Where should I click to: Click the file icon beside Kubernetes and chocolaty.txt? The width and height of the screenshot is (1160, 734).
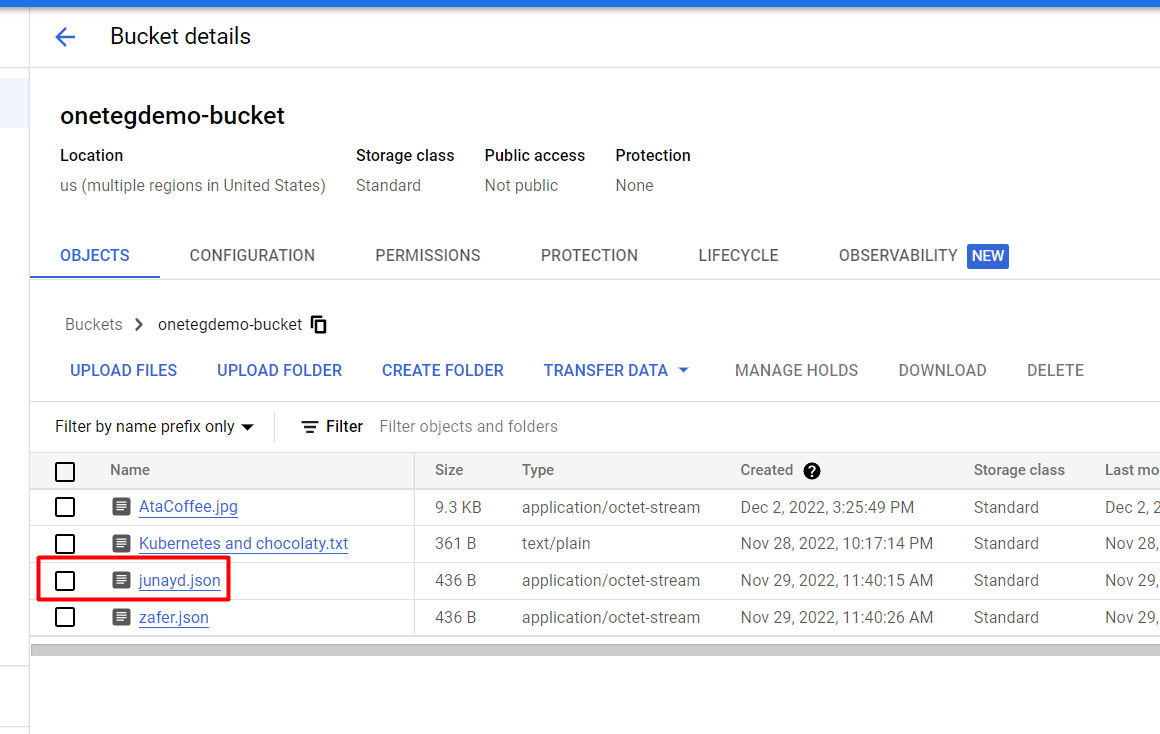122,544
